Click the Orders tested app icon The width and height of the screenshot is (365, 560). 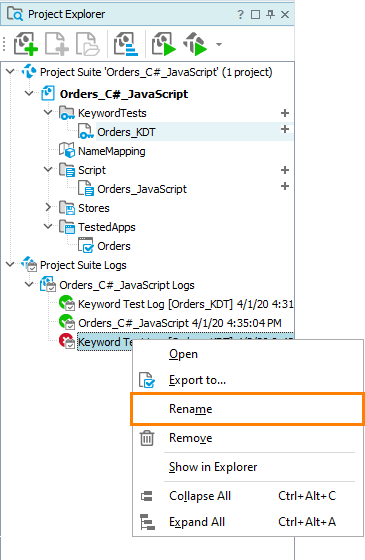86,245
